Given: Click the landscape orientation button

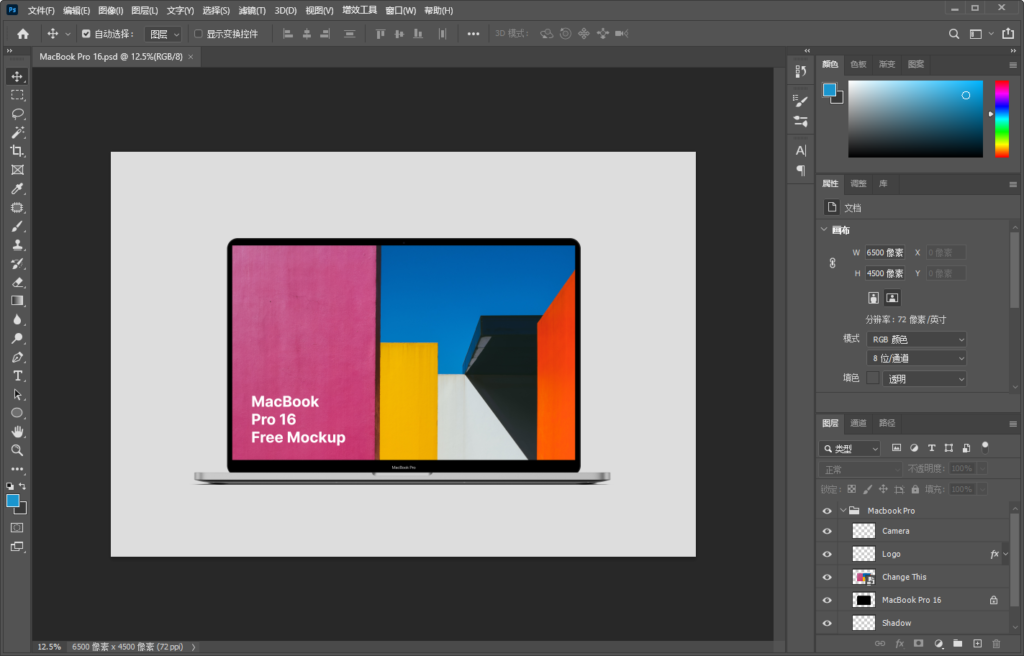Looking at the screenshot, I should [x=892, y=298].
